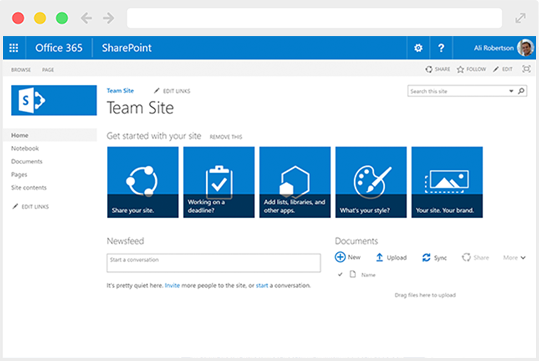Click the start link in the newsfeed message
Viewport: 539px width, 361px height.
262,285
